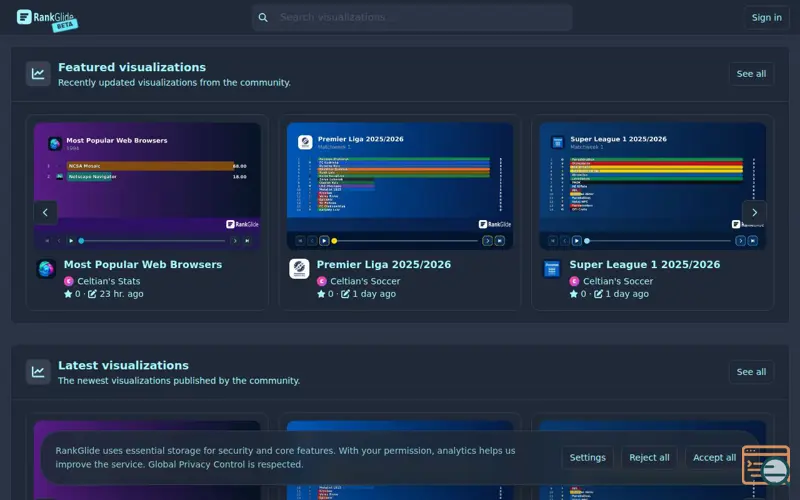Go to next featured carousel slide
800x500 pixels.
pyautogui.click(x=754, y=212)
